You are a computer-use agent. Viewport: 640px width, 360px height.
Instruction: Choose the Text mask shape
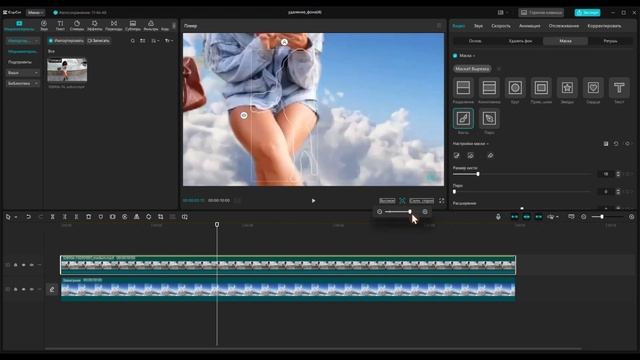tap(619, 88)
